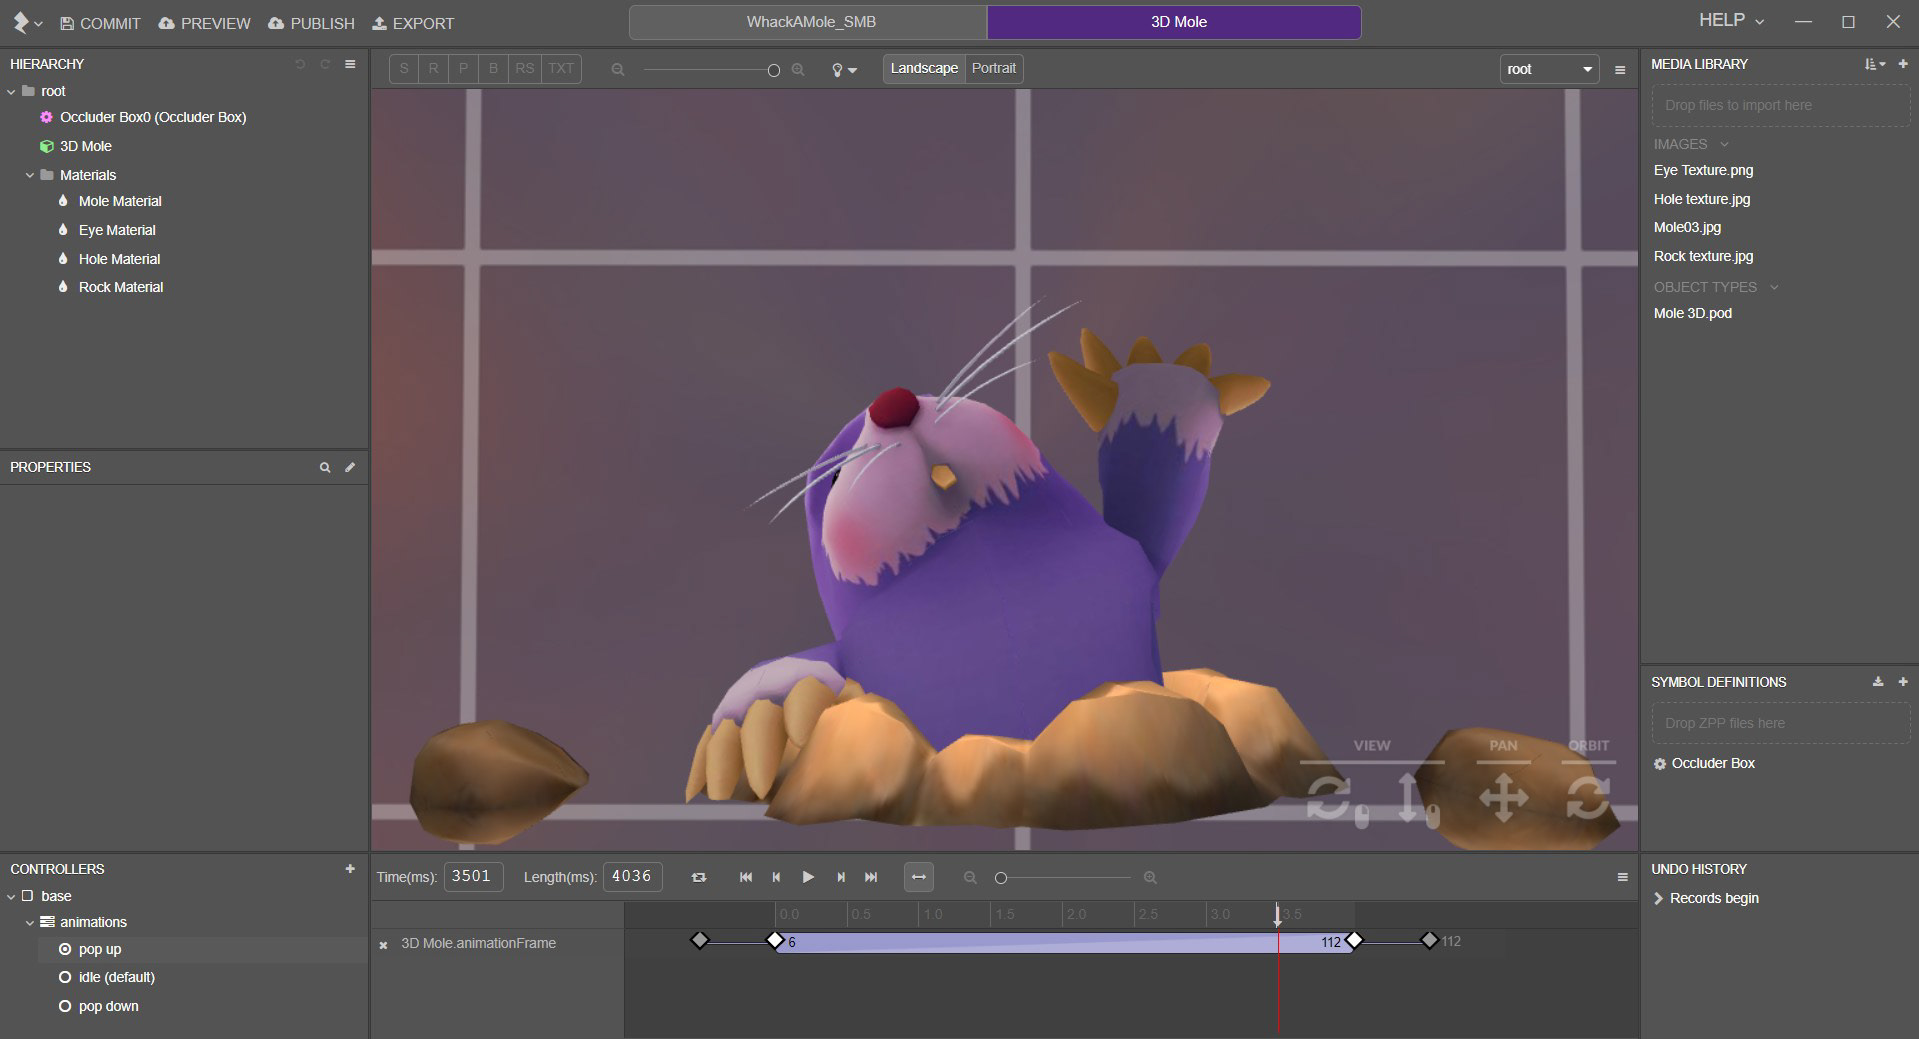Viewport: 1919px width, 1039px height.
Task: Add a new controller
Action: tap(350, 869)
